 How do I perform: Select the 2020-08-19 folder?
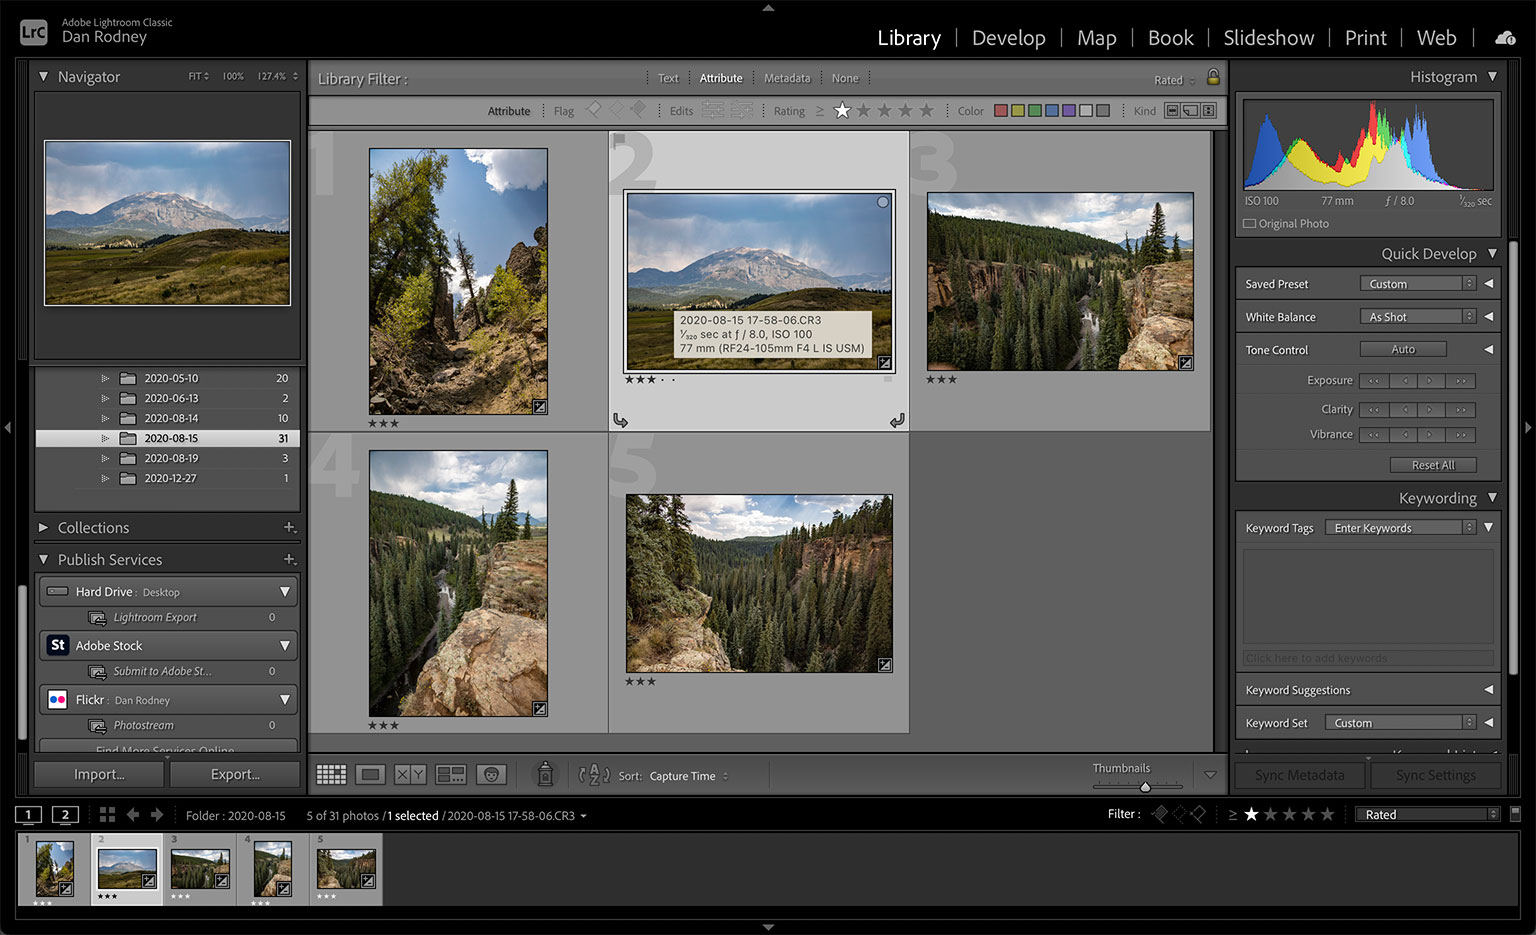(171, 458)
